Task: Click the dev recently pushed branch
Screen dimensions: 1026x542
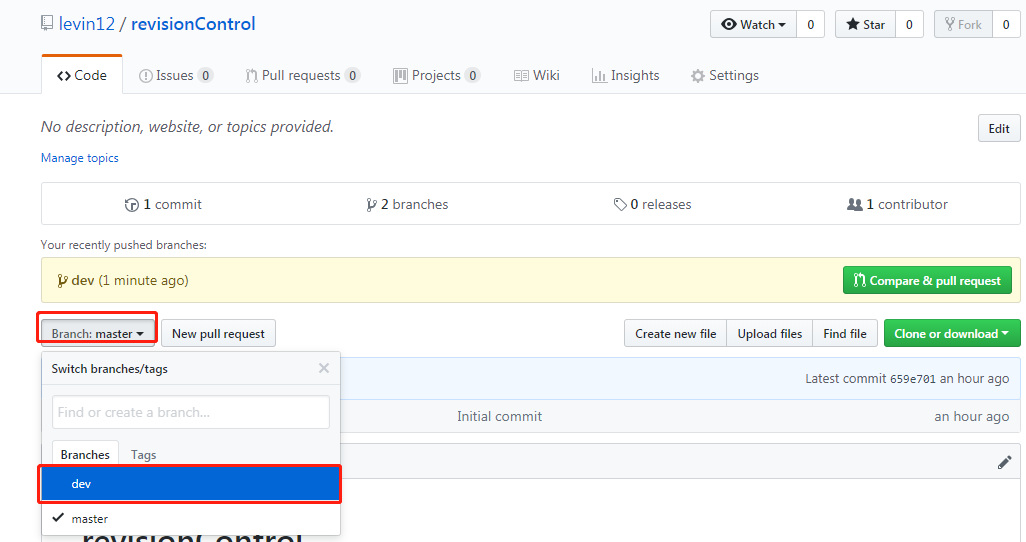Action: coord(82,280)
